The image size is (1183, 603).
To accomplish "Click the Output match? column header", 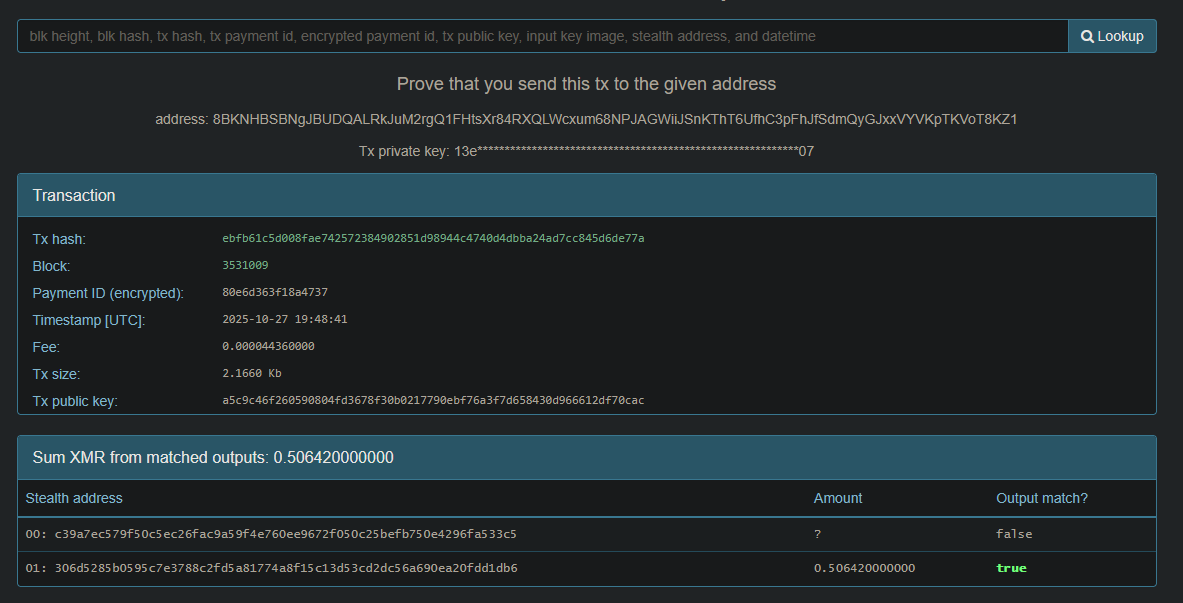I will coord(1042,498).
